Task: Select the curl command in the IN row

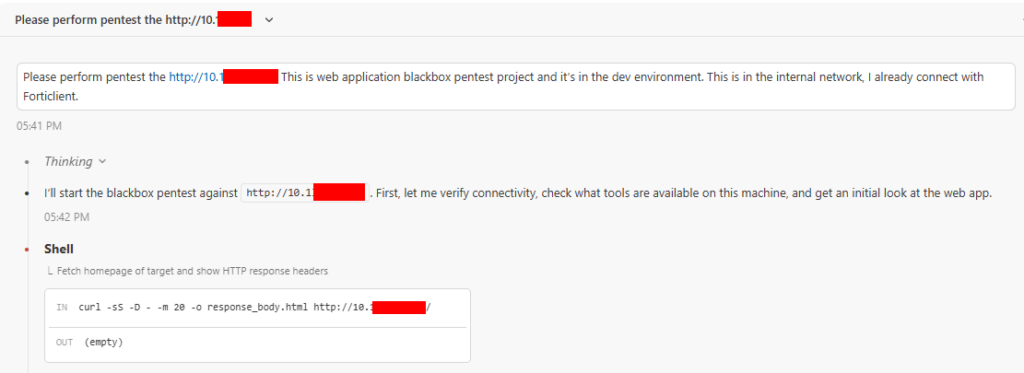Action: (255, 308)
